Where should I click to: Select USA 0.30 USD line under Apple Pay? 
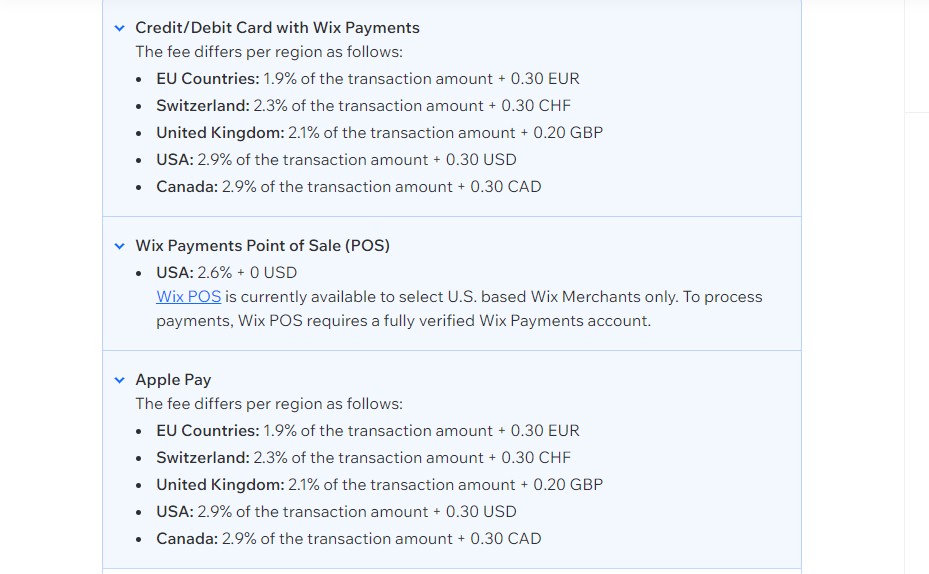tap(337, 512)
